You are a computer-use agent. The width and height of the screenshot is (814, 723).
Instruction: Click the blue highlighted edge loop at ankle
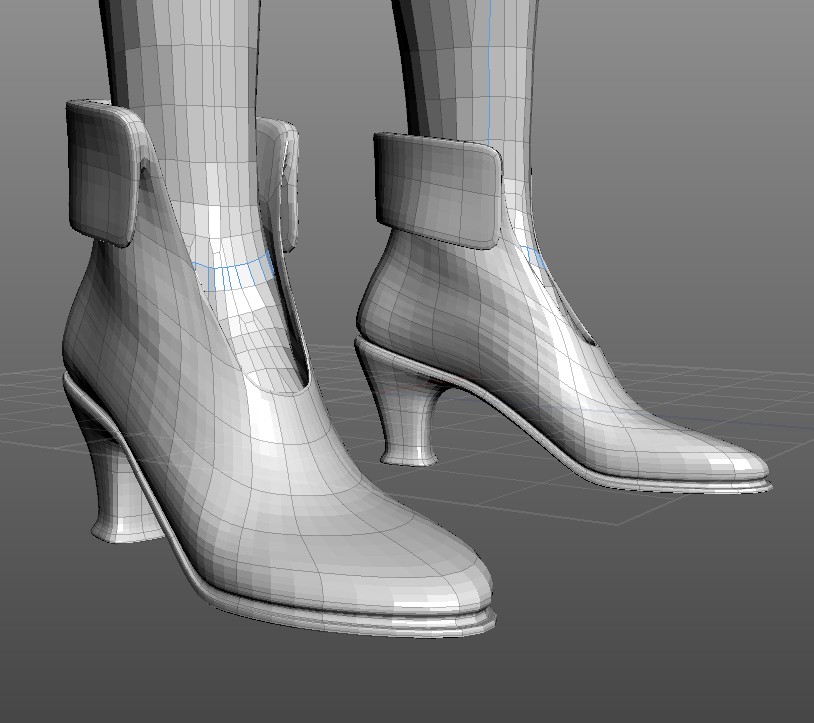point(233,270)
